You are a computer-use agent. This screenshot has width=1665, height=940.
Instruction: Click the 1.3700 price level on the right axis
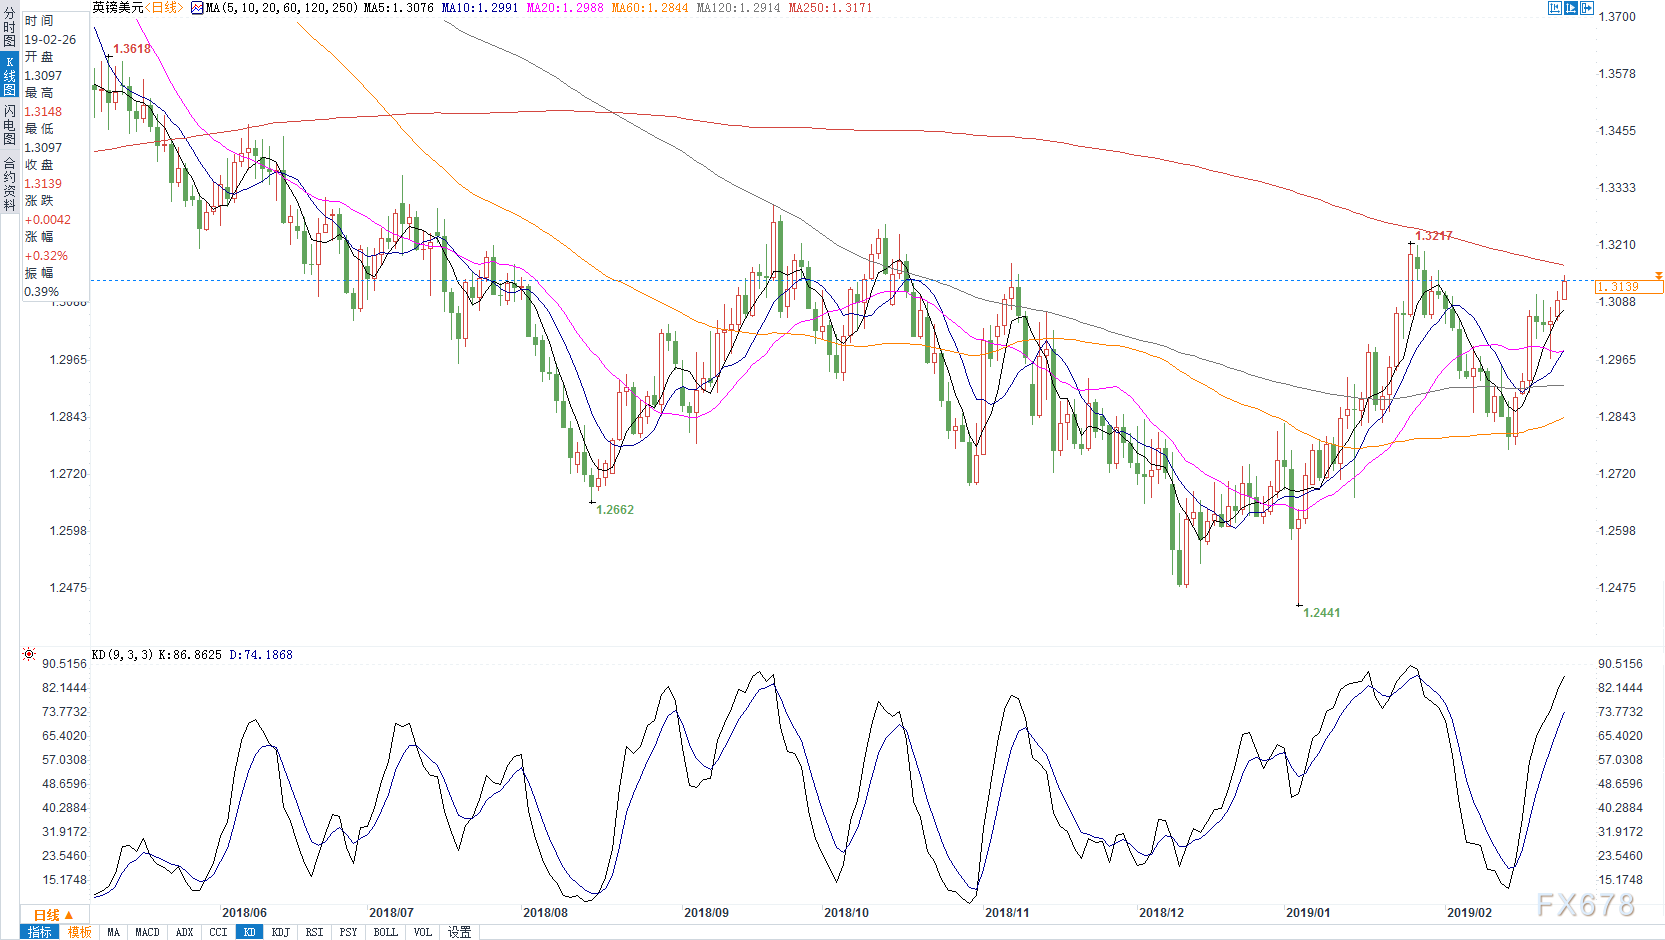(1617, 17)
